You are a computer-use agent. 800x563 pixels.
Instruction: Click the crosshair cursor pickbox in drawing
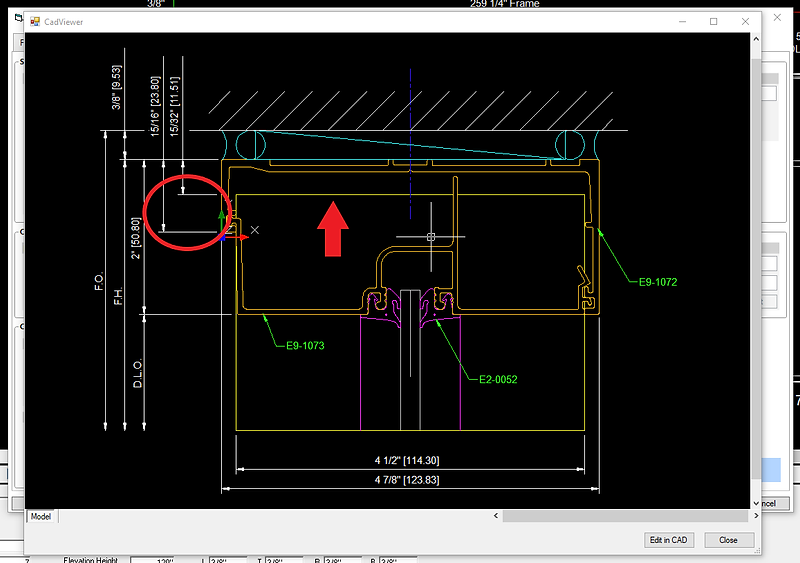[x=431, y=237]
